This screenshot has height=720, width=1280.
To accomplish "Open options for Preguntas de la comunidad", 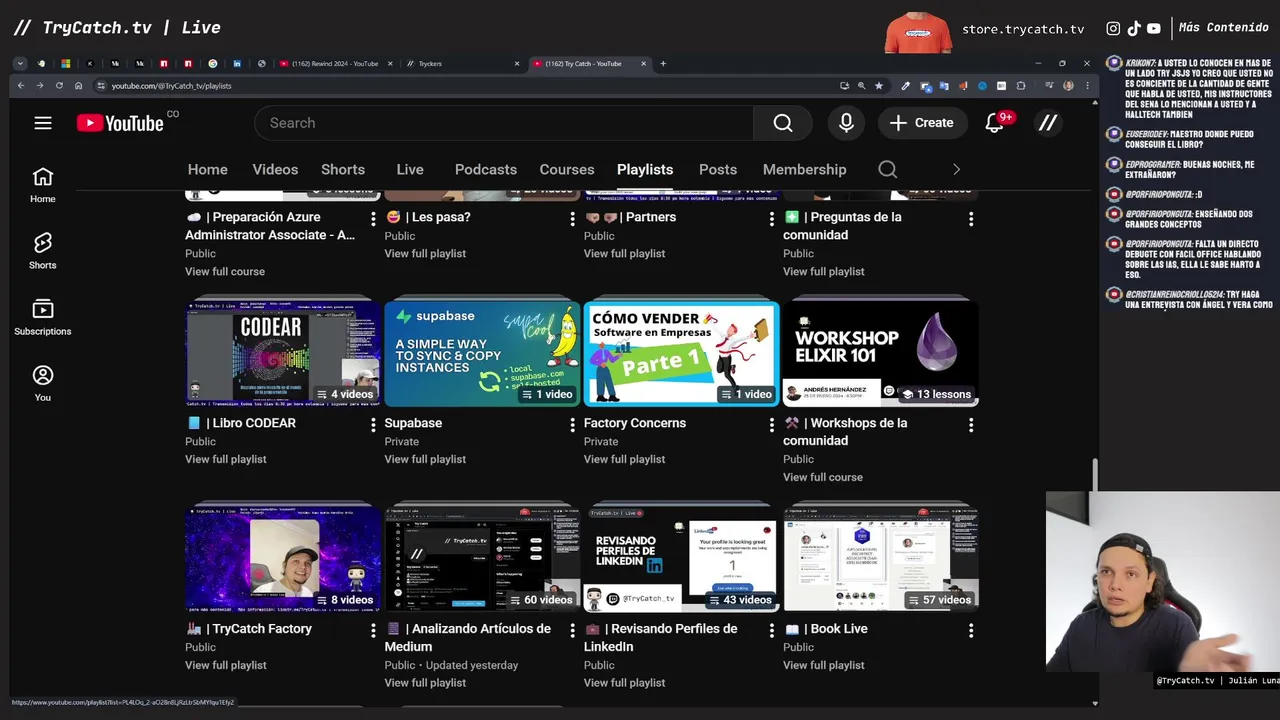I will coord(970,218).
